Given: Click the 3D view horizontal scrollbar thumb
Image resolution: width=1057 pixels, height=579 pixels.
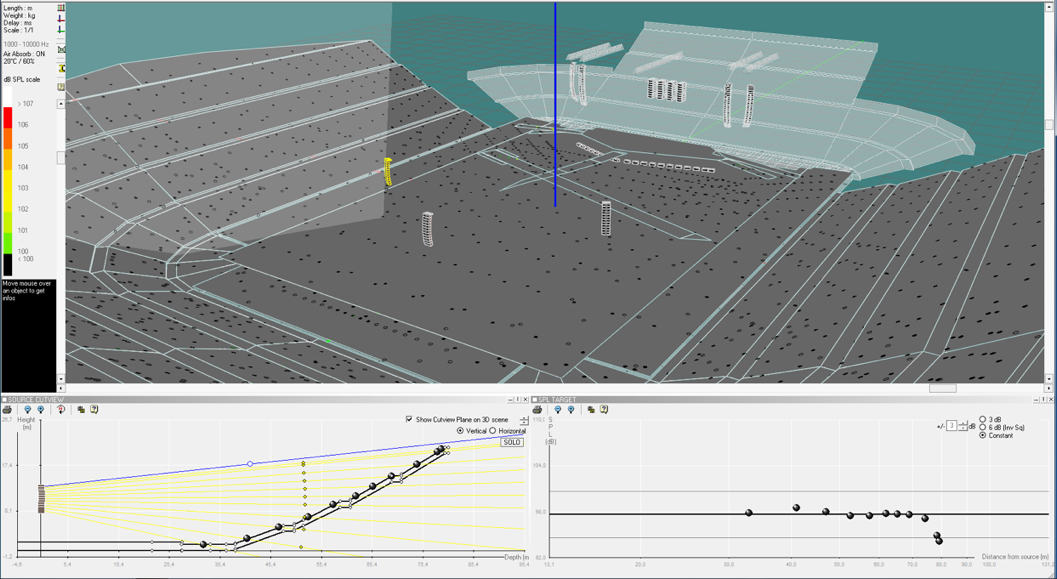Looking at the screenshot, I should [942, 388].
